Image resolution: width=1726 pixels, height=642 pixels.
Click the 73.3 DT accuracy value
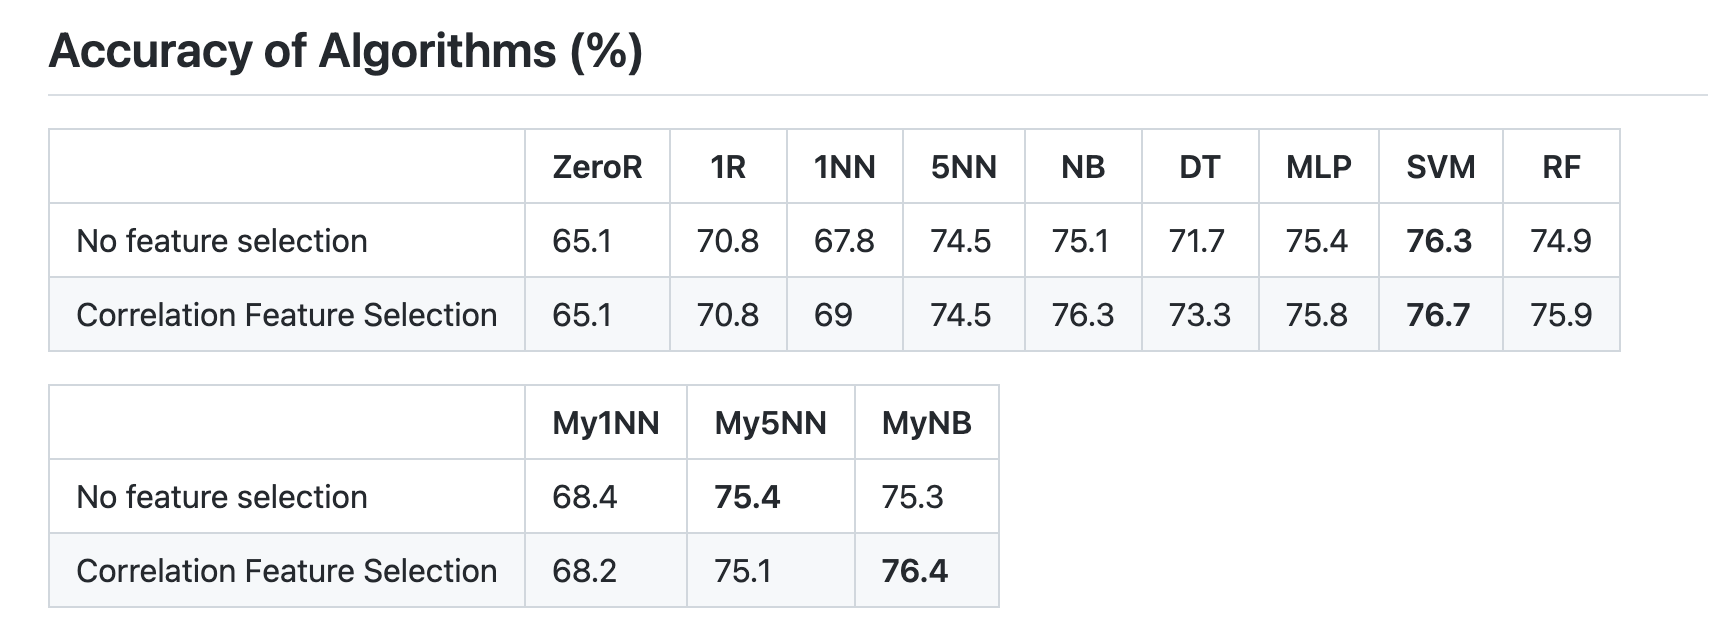(x=1199, y=315)
